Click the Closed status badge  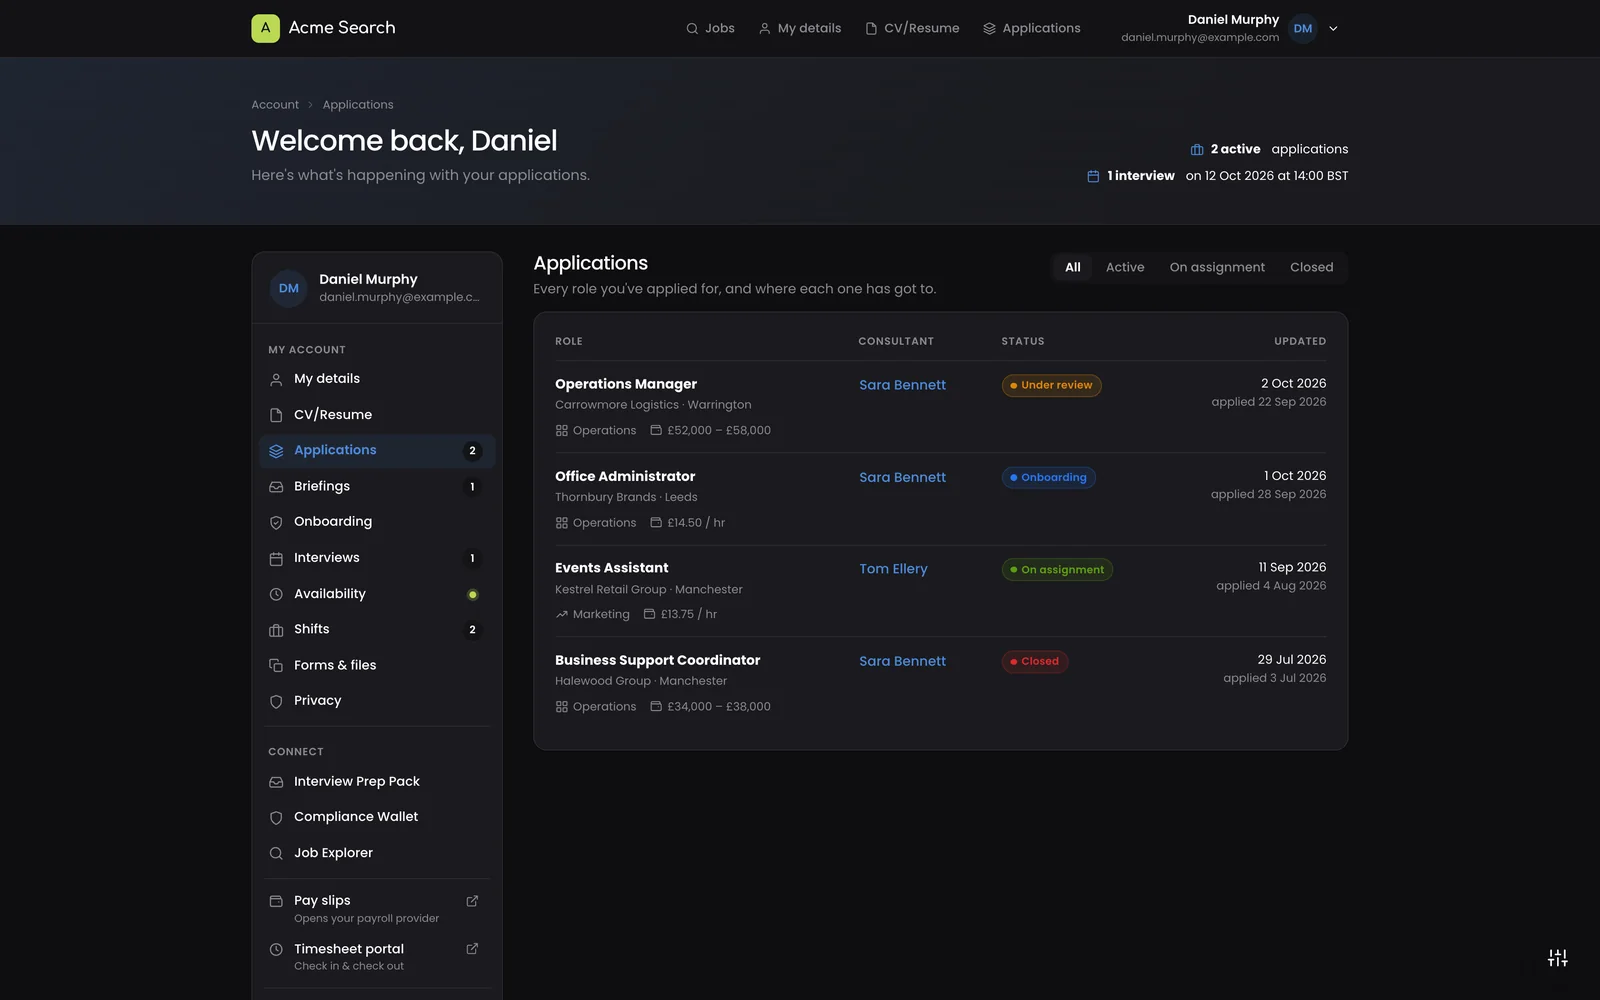1035,662
